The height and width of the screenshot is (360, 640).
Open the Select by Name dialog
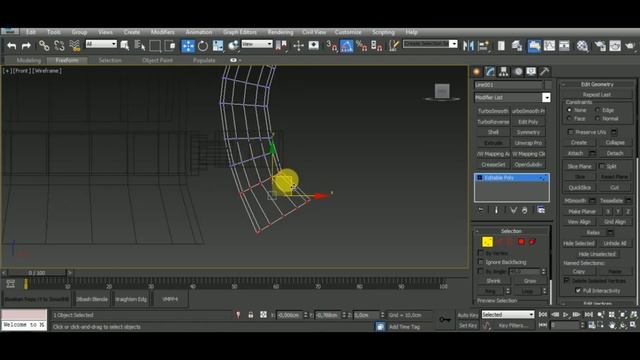click(140, 46)
